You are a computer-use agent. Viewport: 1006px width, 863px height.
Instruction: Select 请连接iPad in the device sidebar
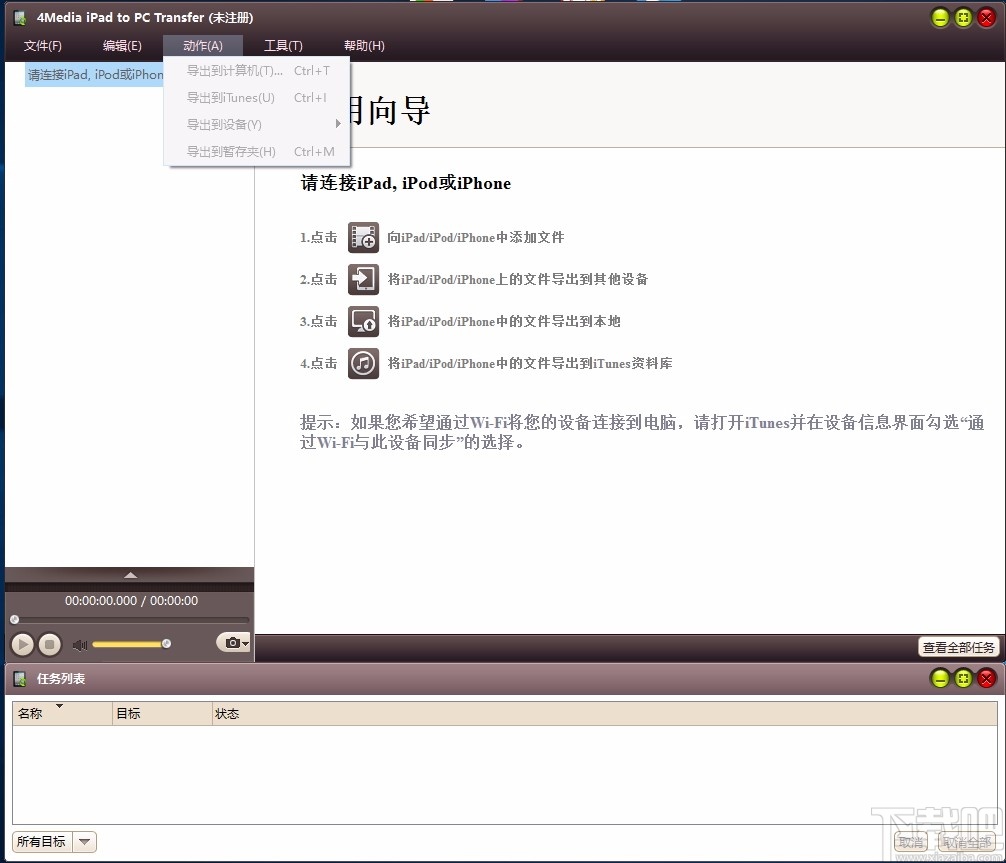95,74
